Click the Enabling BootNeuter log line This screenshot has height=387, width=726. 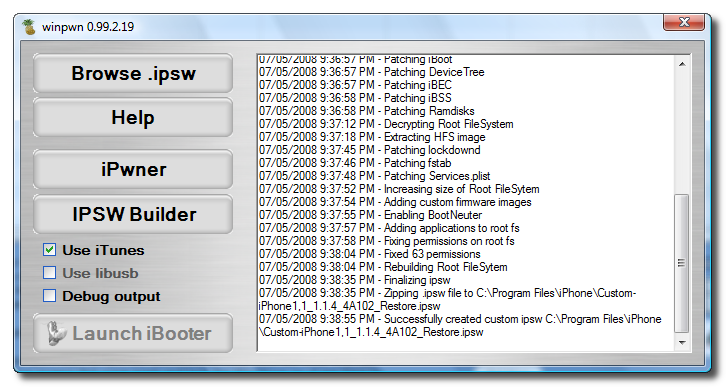[370, 215]
